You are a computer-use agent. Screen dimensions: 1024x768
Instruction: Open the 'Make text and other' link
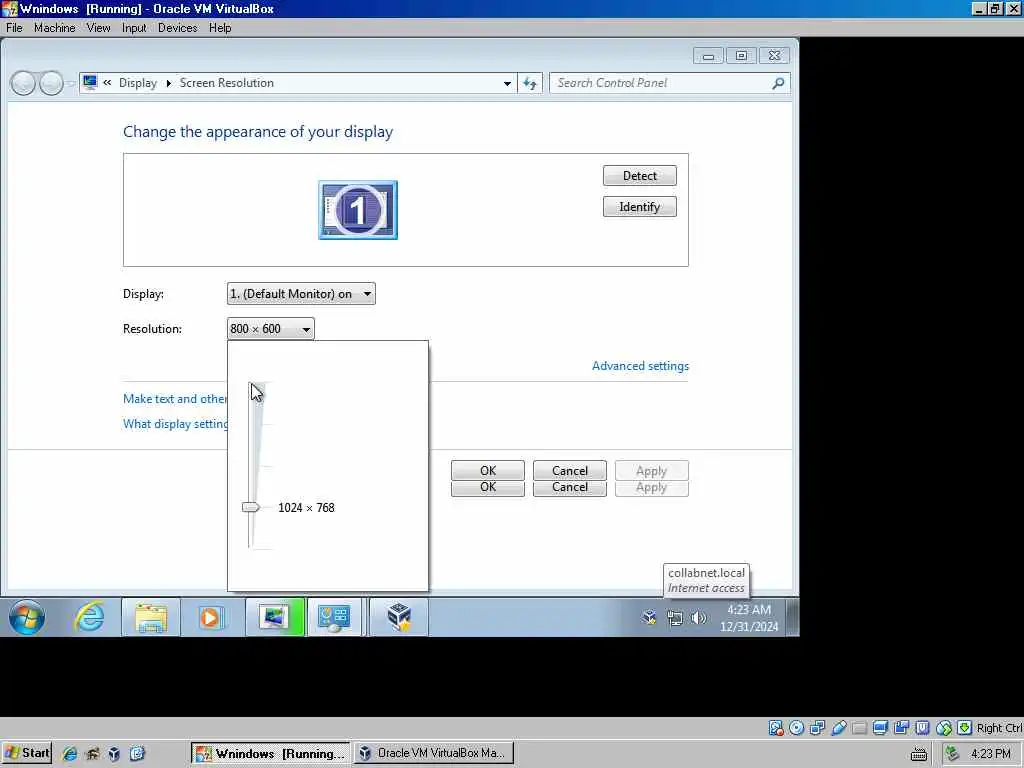(x=175, y=398)
